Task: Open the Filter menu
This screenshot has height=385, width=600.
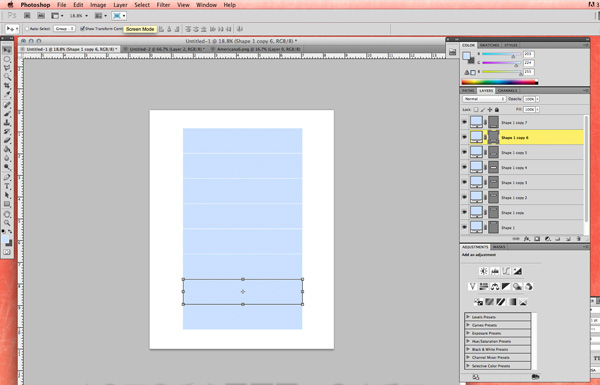Action: pyautogui.click(x=163, y=5)
